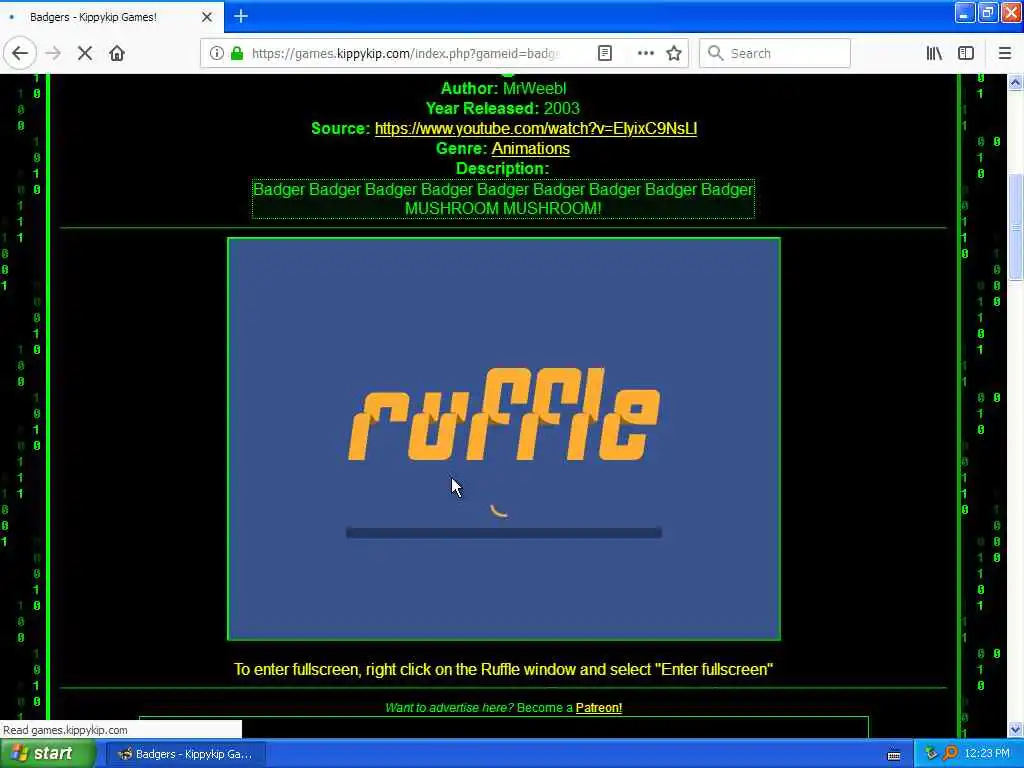Follow the Patreon link
This screenshot has height=768, width=1024.
pyautogui.click(x=599, y=708)
